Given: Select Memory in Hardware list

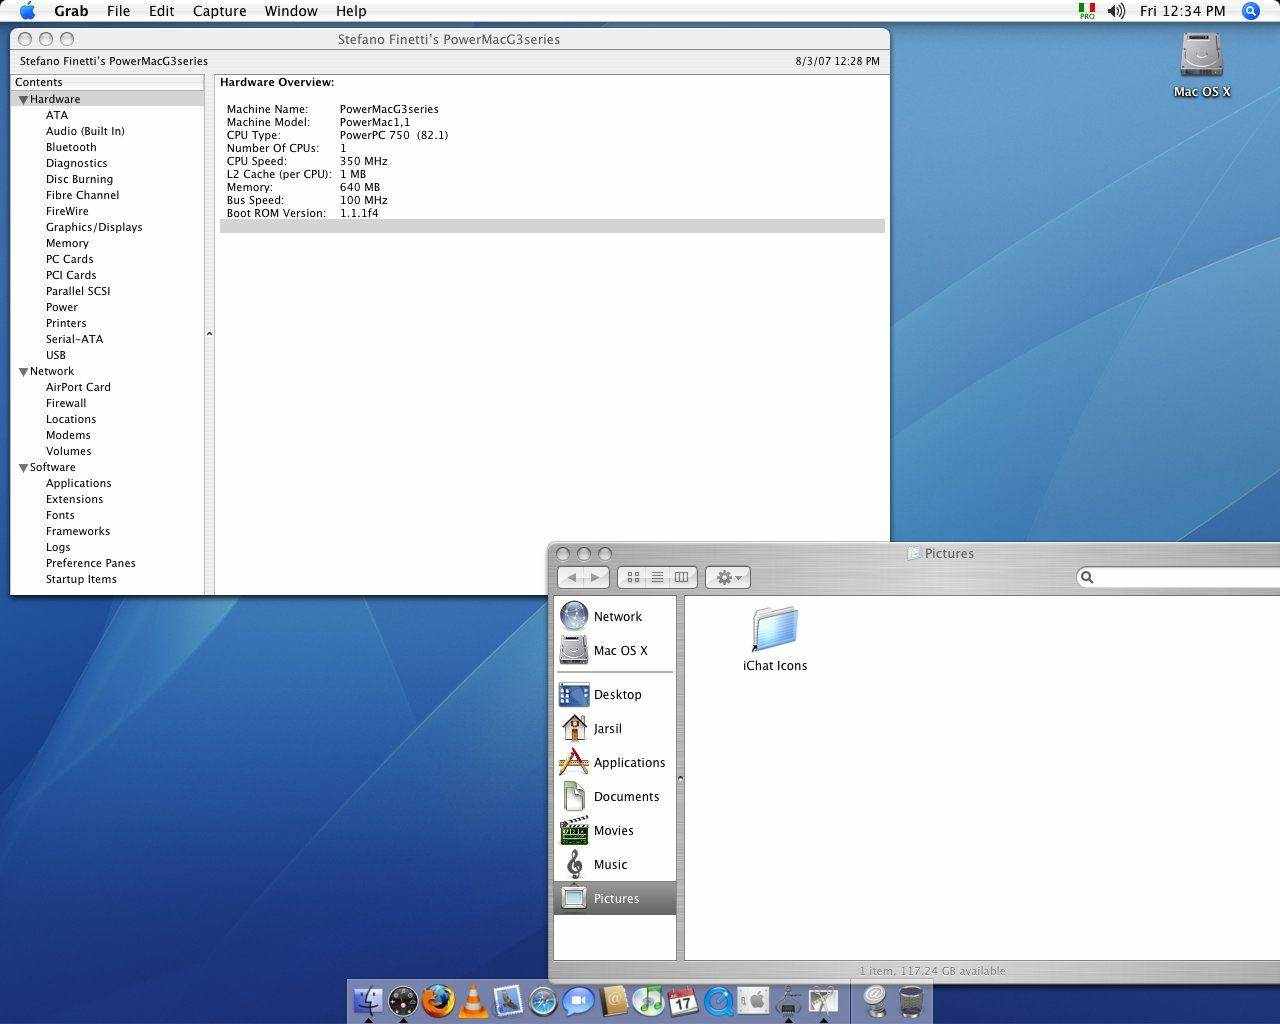Looking at the screenshot, I should (x=67, y=243).
